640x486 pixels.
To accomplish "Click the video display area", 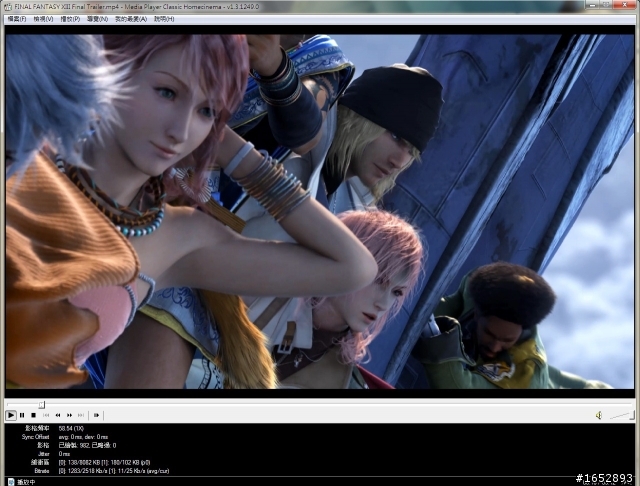I will (320, 211).
